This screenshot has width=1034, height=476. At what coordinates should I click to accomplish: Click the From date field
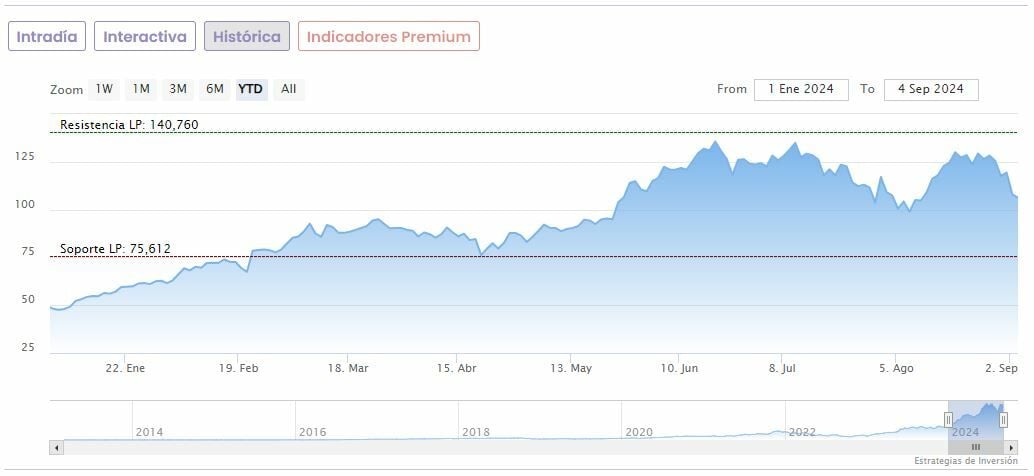pos(800,89)
